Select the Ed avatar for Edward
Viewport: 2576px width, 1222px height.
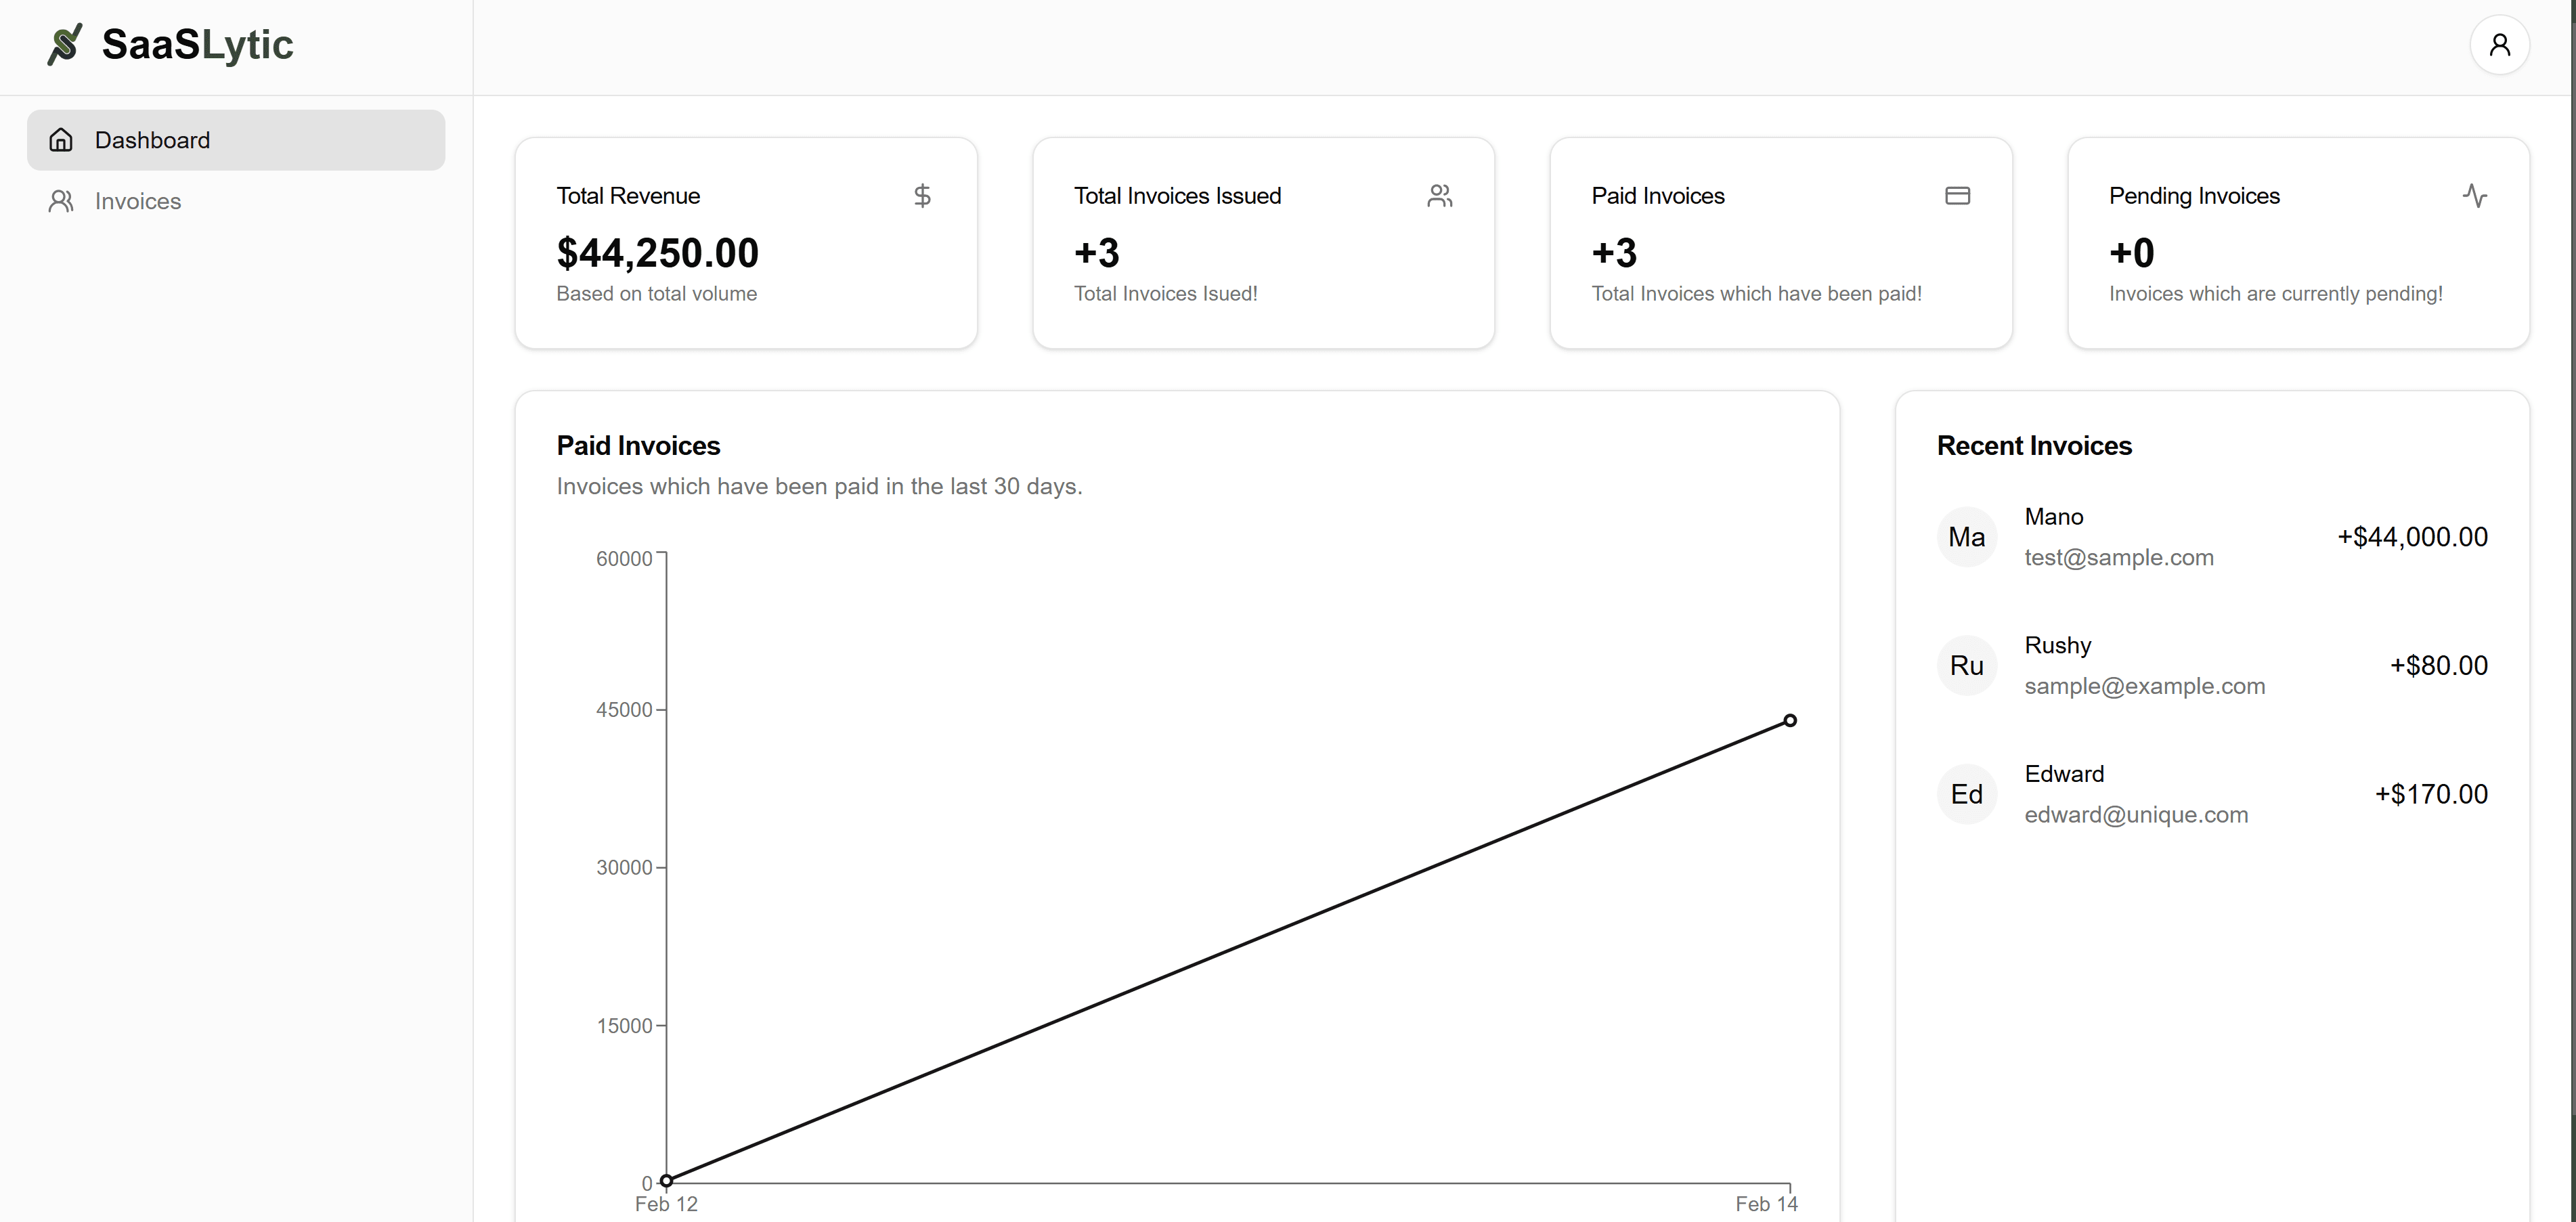pyautogui.click(x=1967, y=794)
